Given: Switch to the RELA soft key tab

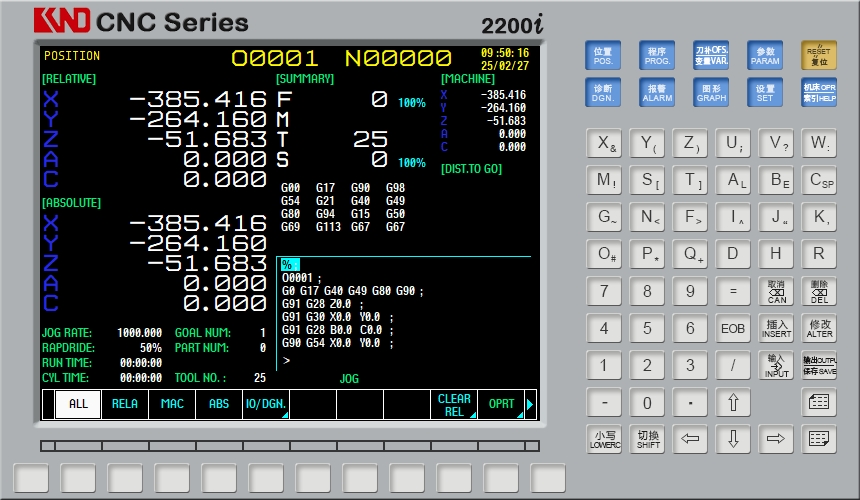Looking at the screenshot, I should (125, 404).
